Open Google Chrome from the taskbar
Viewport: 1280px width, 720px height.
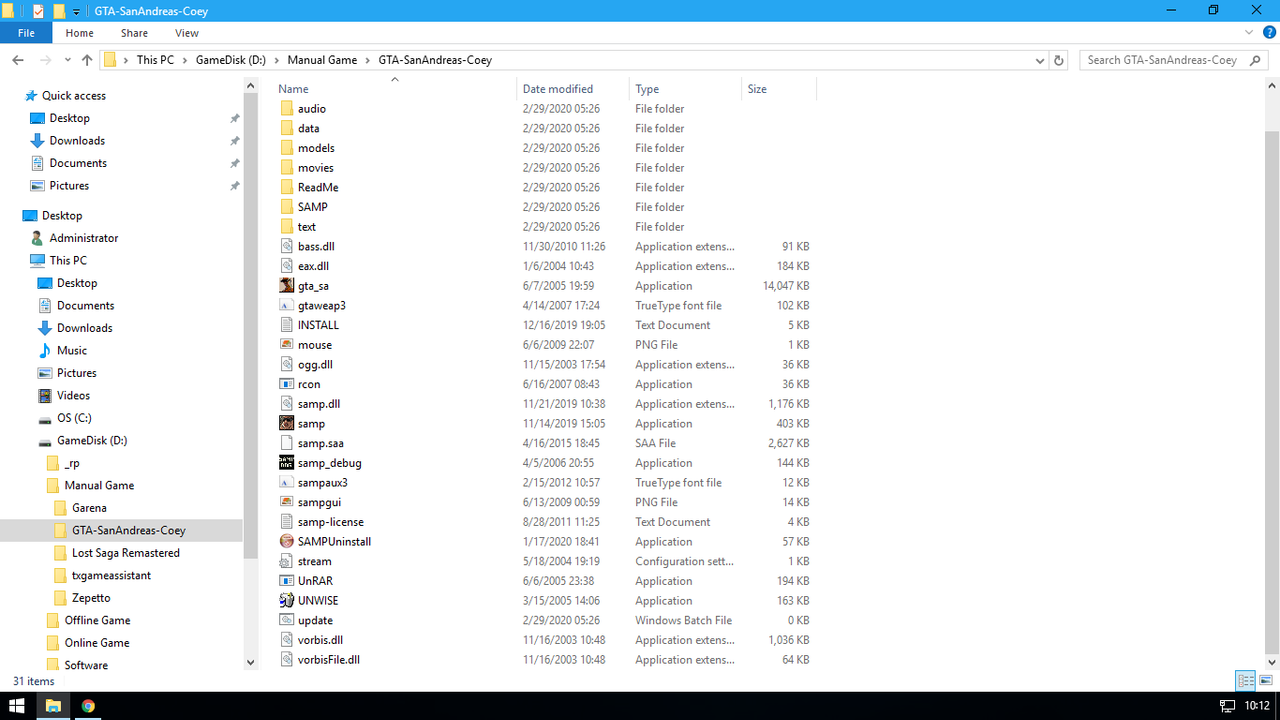(x=88, y=706)
